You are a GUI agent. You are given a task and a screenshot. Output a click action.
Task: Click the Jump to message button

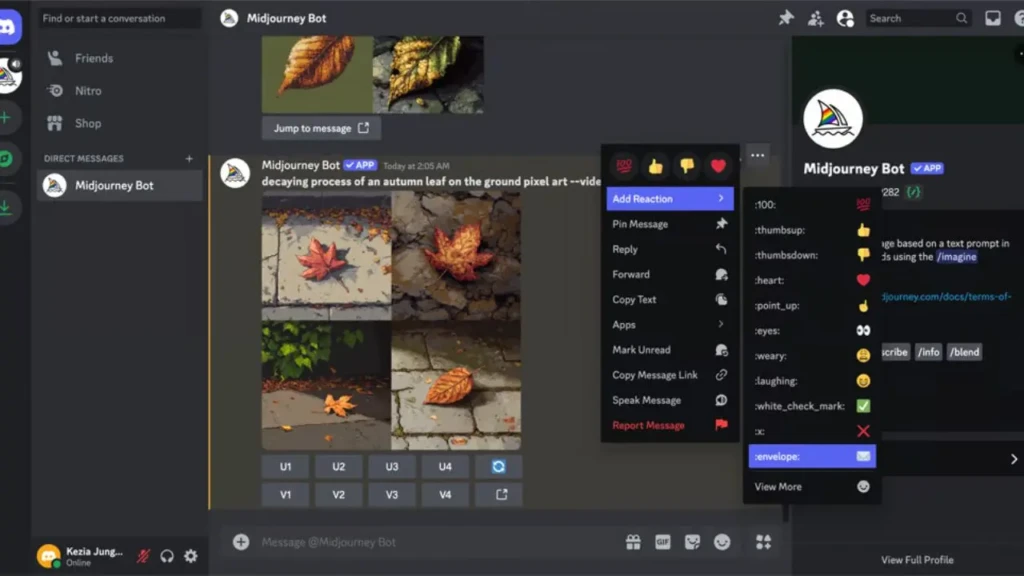[320, 128]
